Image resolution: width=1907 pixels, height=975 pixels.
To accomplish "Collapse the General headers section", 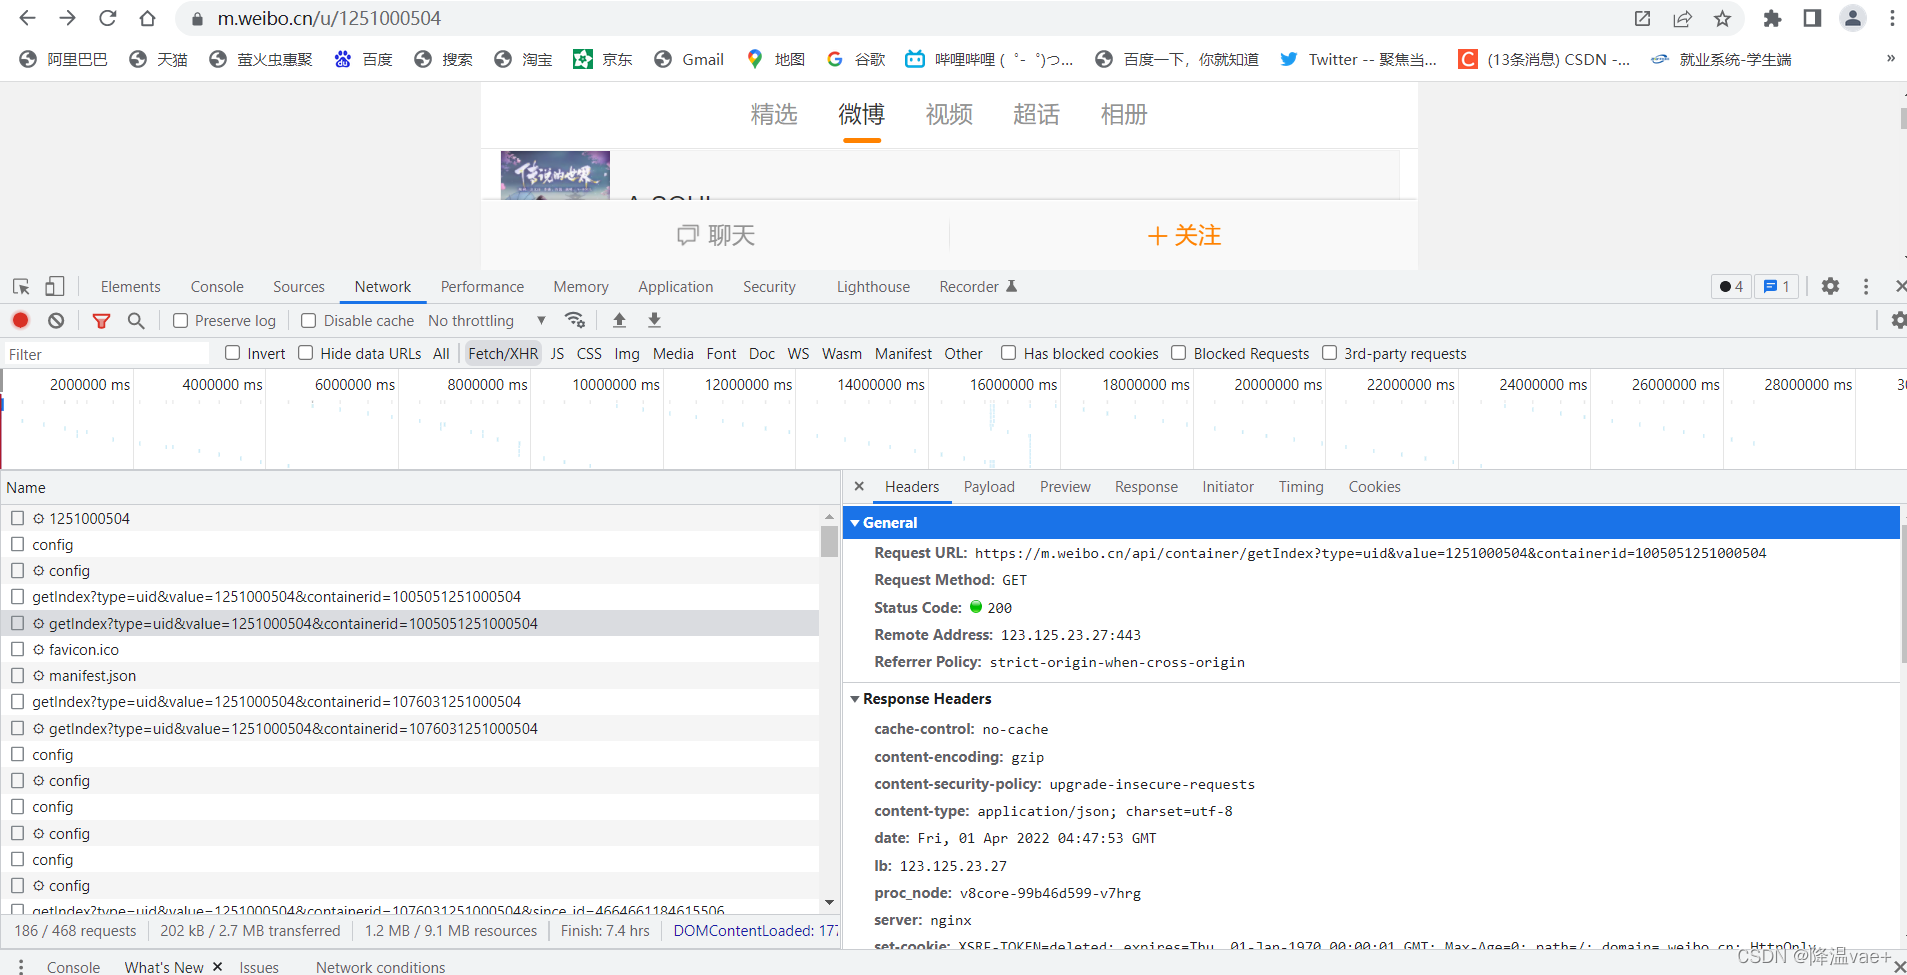I will 855,523.
